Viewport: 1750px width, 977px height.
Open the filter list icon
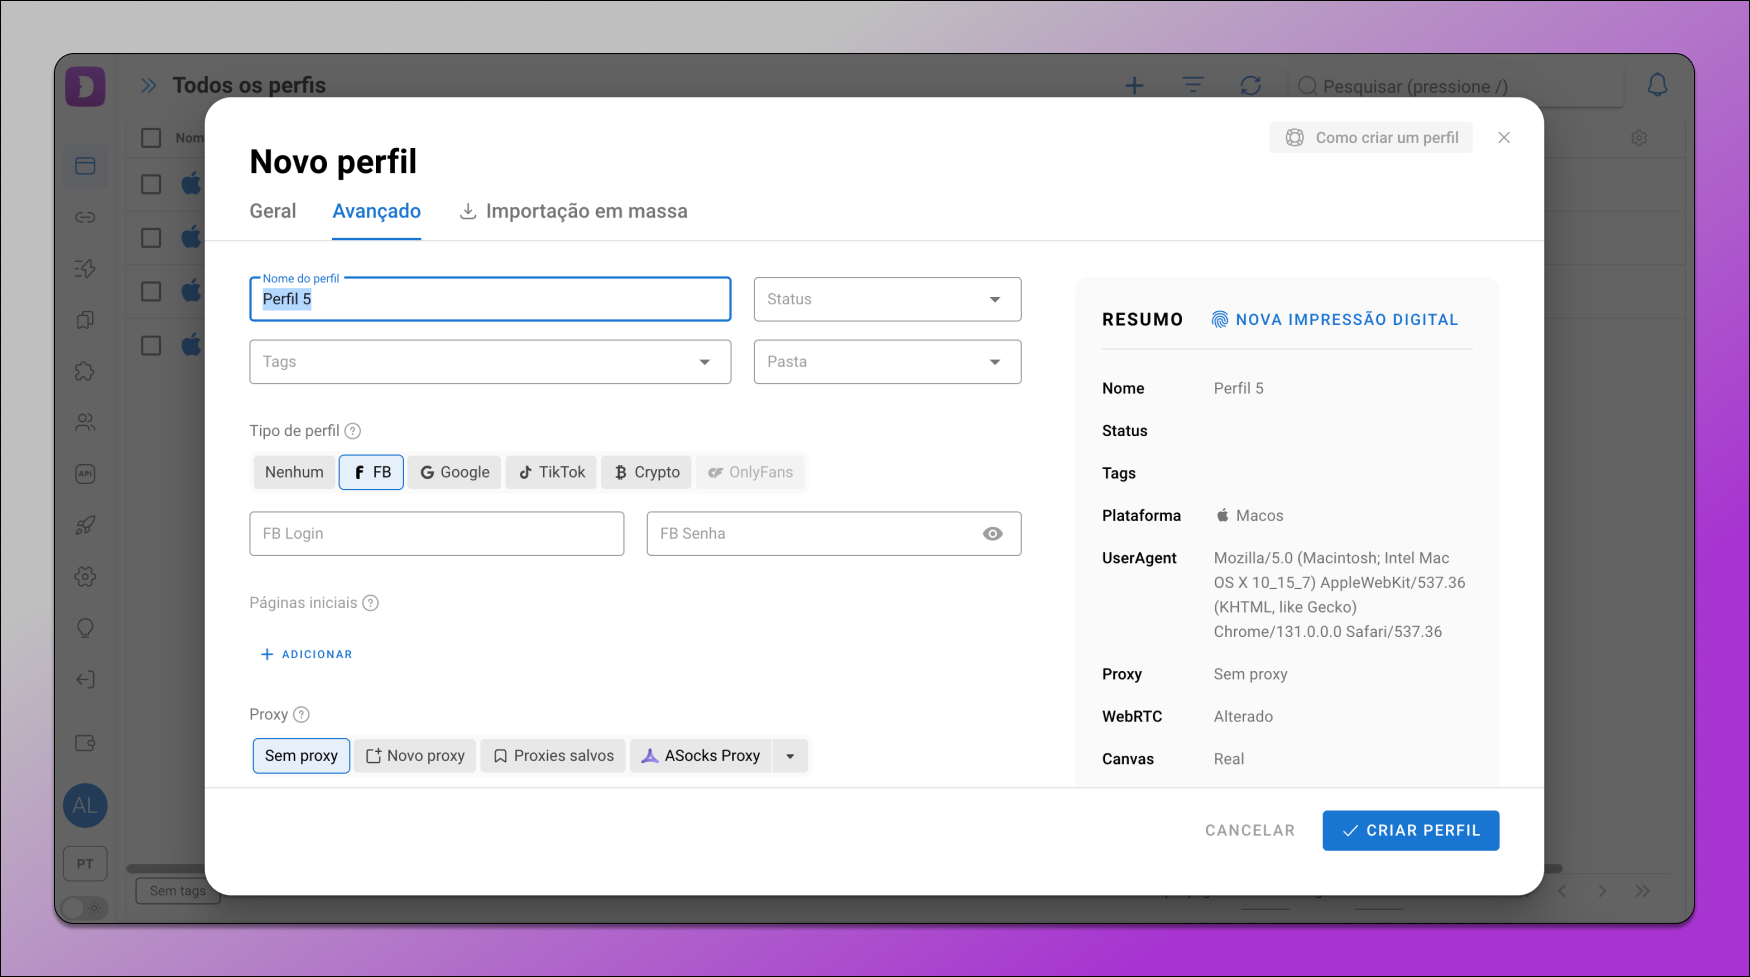point(1192,86)
